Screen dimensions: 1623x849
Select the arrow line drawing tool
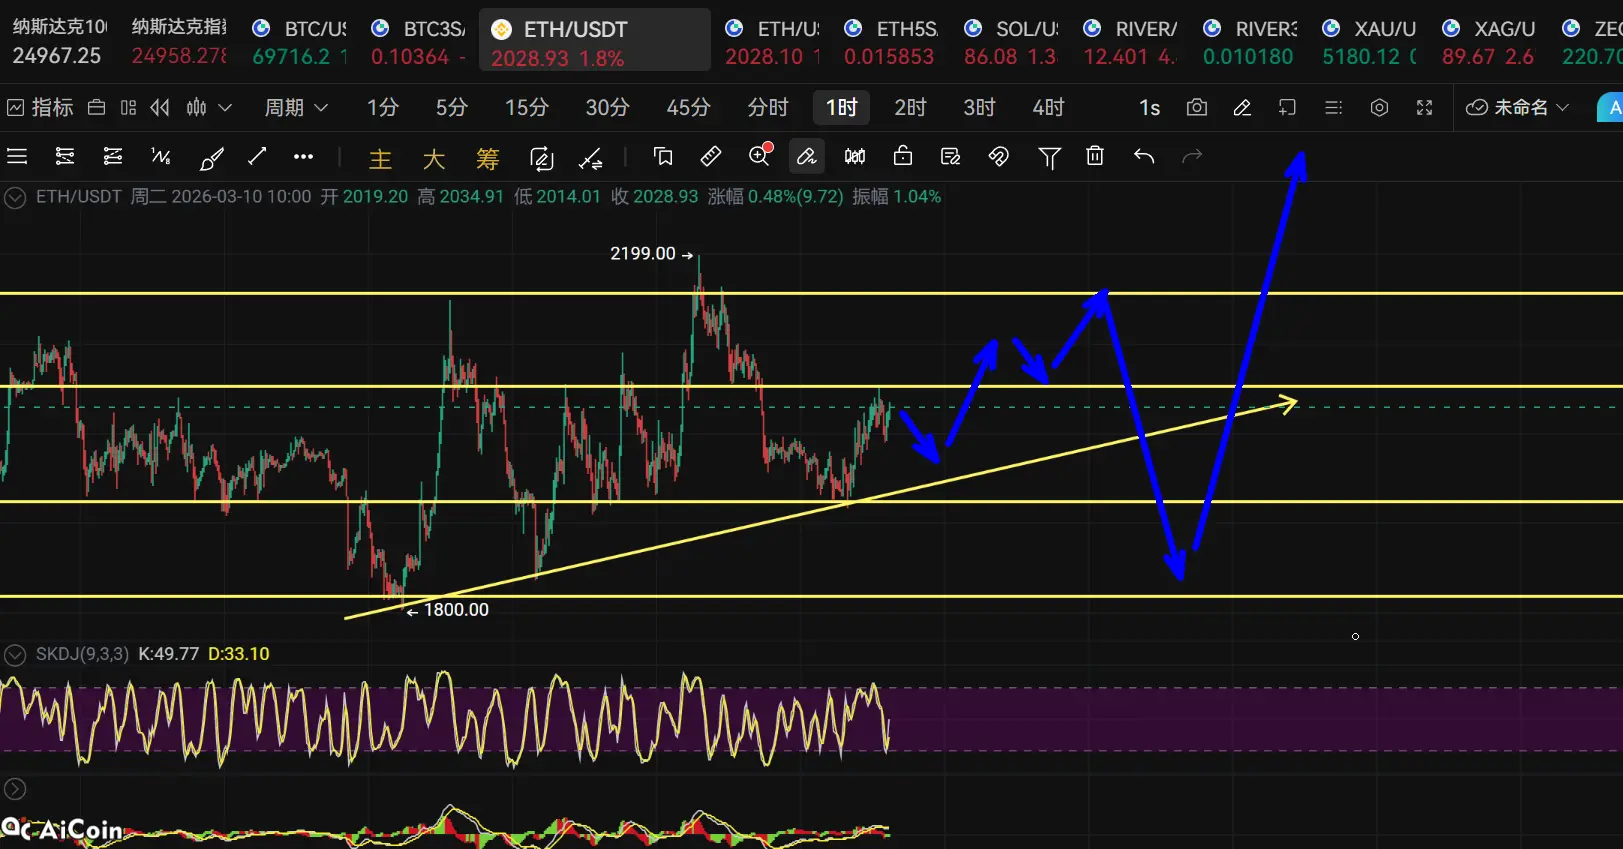(x=257, y=155)
